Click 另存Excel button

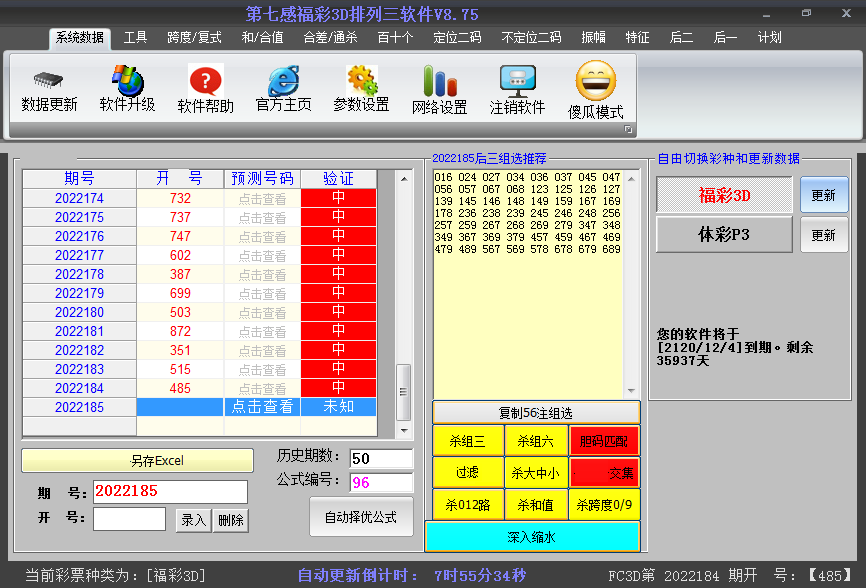click(x=138, y=460)
